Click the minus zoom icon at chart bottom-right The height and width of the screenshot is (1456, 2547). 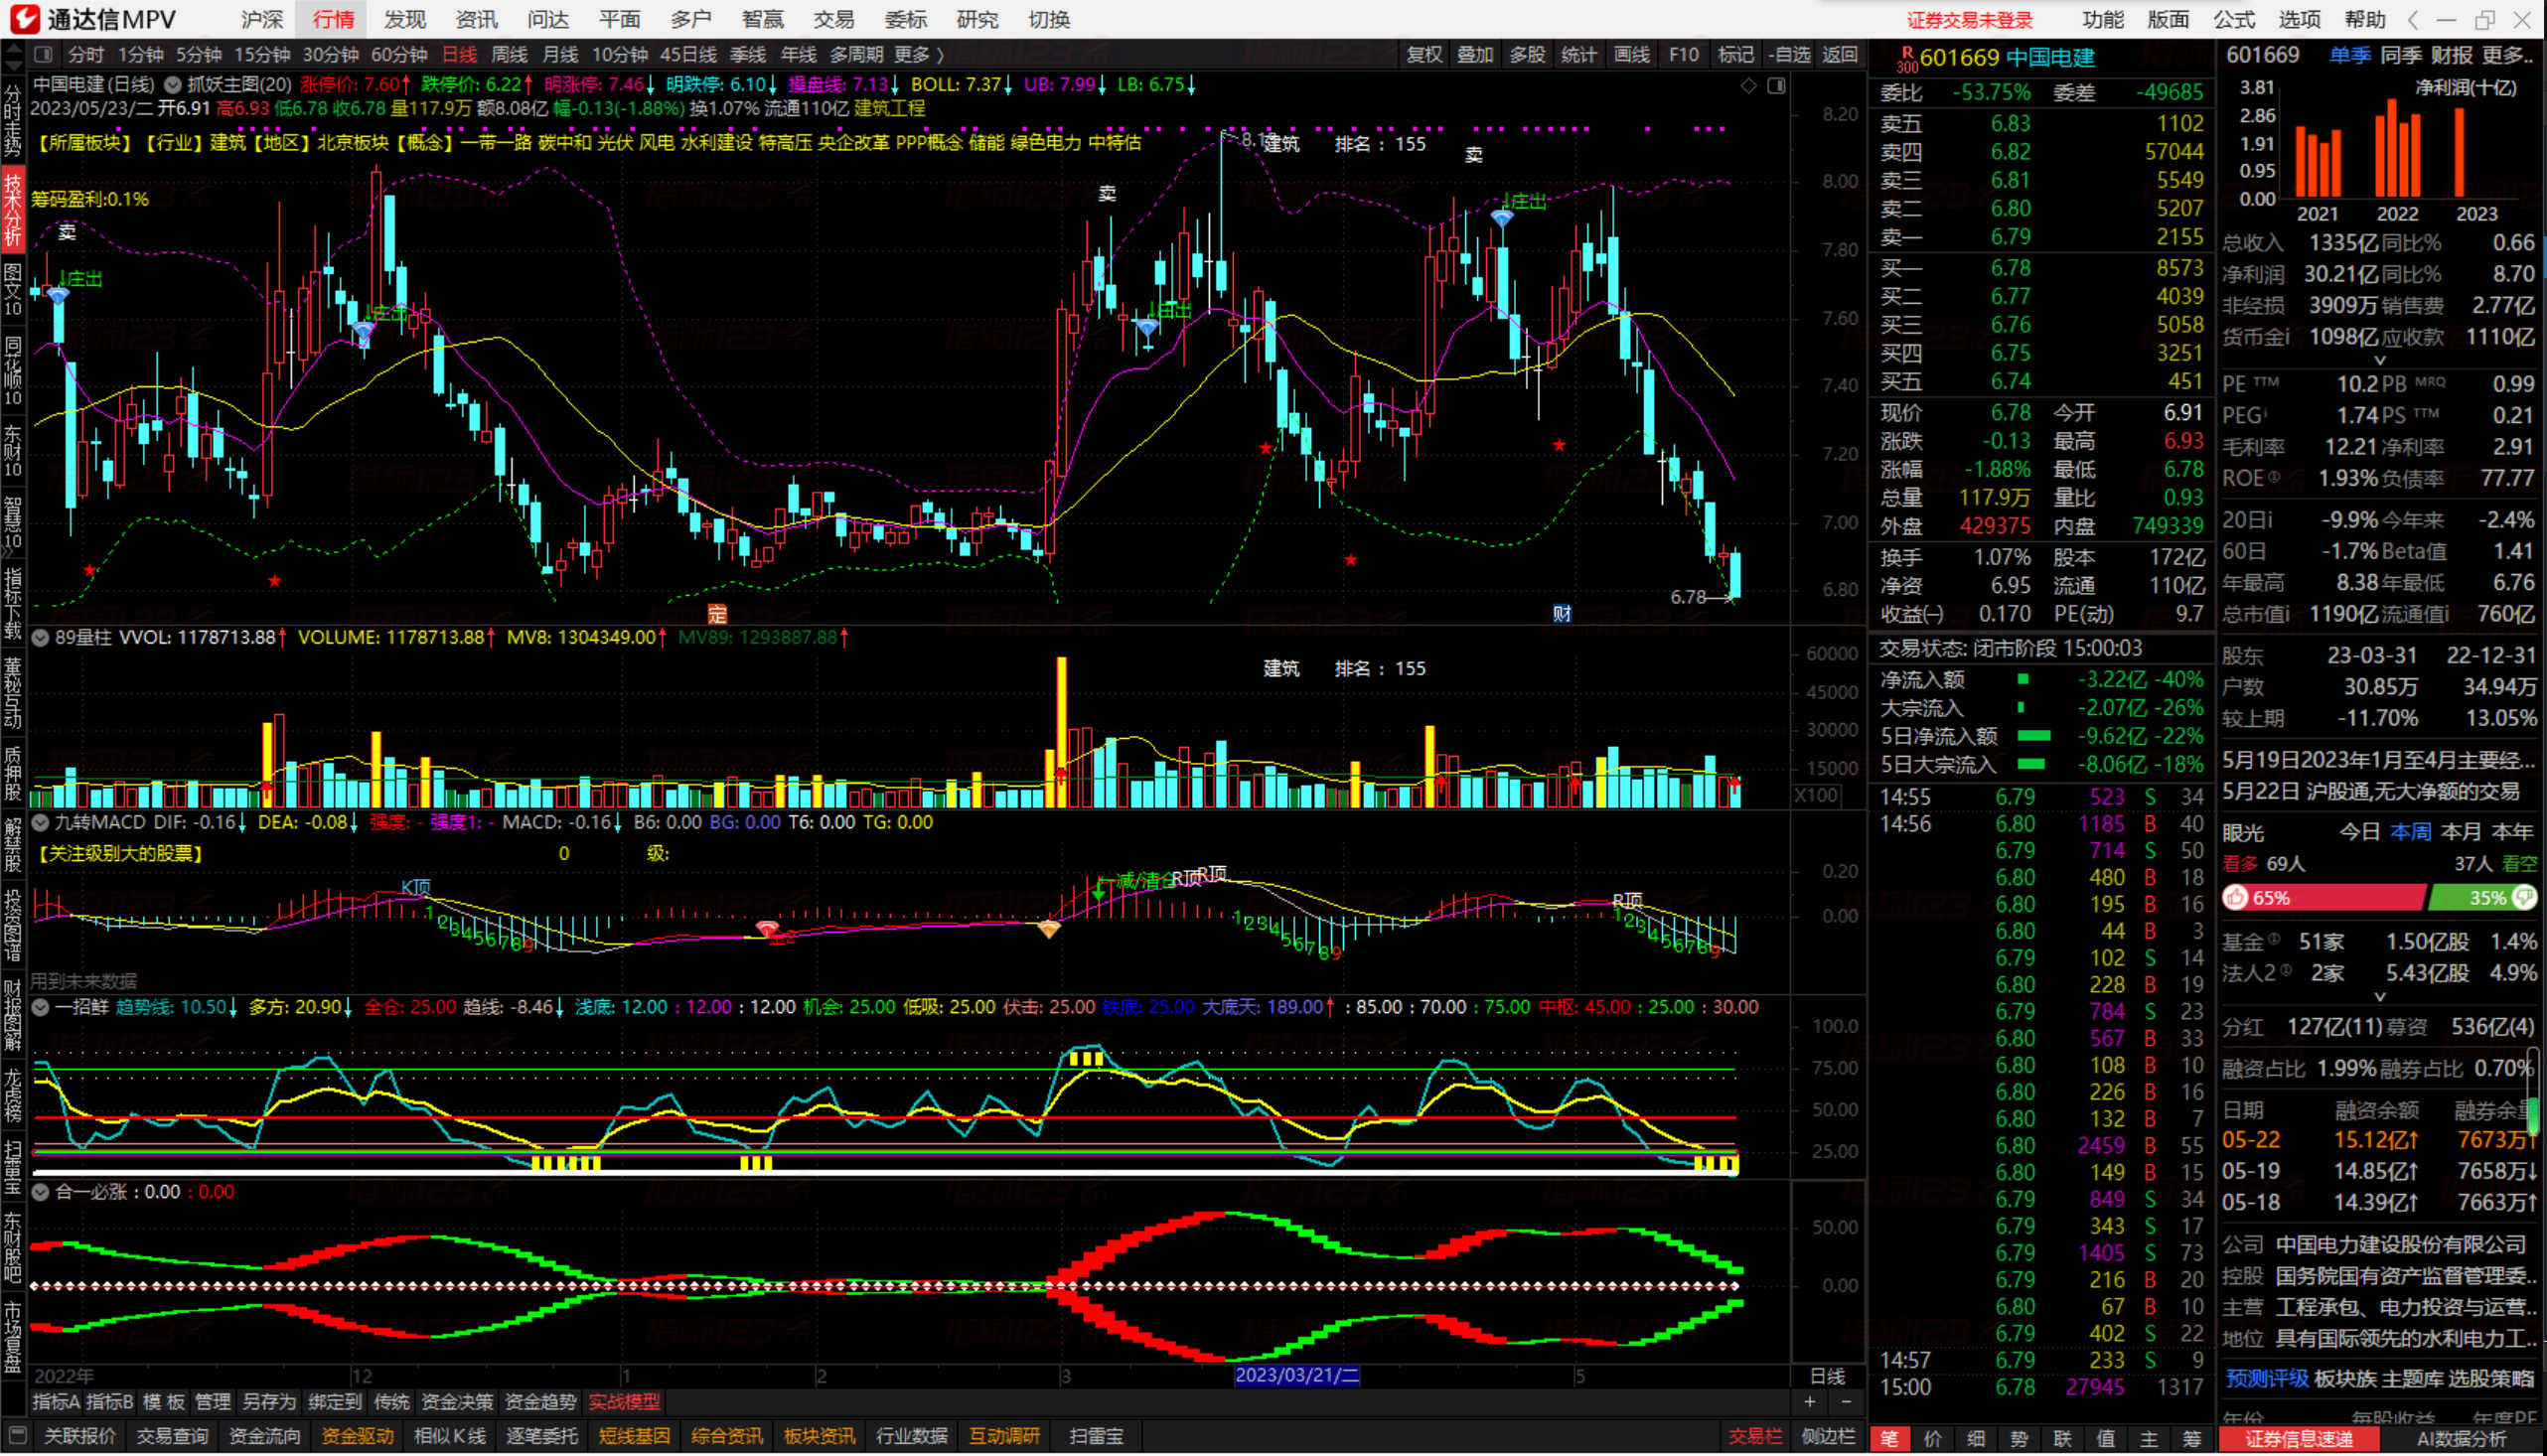click(1846, 1402)
